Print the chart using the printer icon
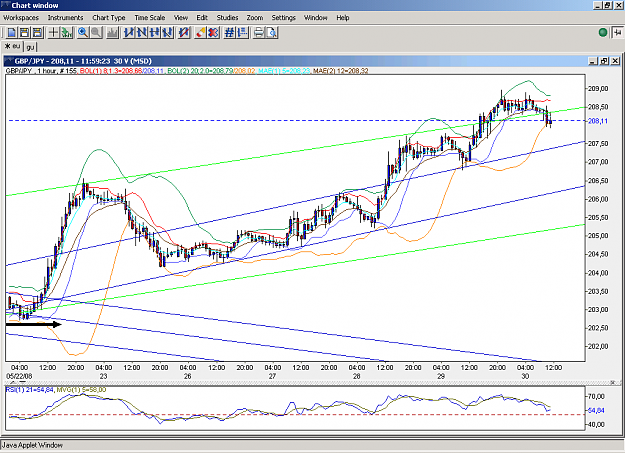Image resolution: width=625 pixels, height=453 pixels. 259,32
